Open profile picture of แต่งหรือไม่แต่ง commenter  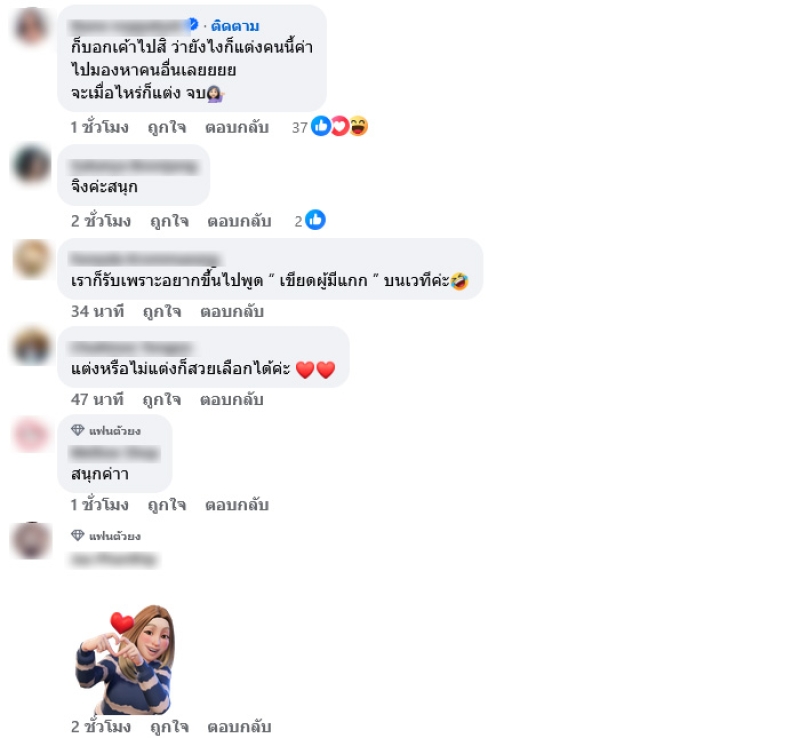click(x=32, y=346)
